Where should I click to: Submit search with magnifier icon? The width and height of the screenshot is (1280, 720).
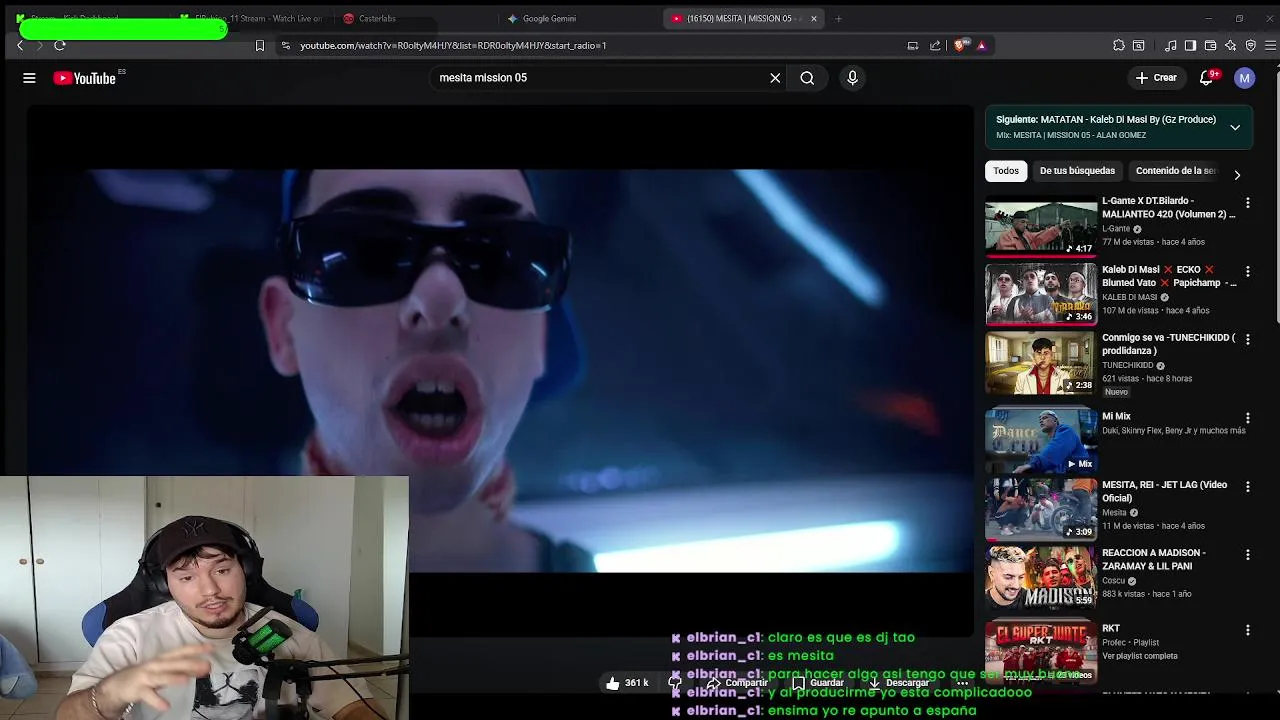point(807,78)
